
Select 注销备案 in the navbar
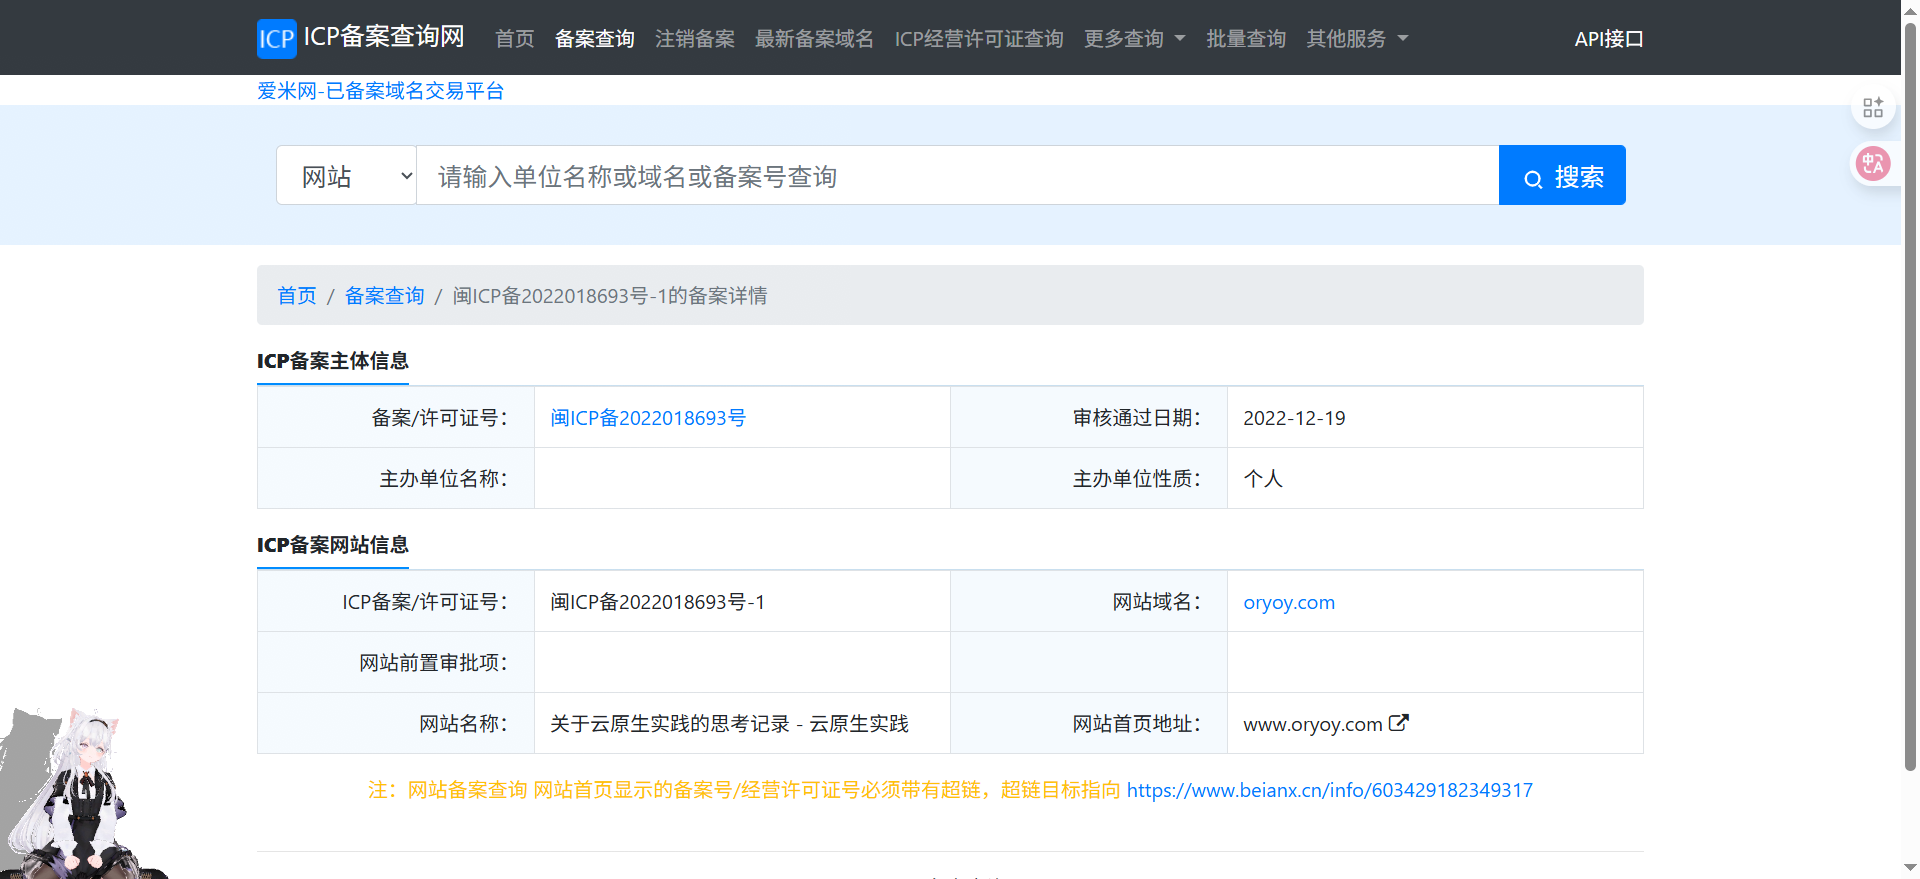[695, 39]
